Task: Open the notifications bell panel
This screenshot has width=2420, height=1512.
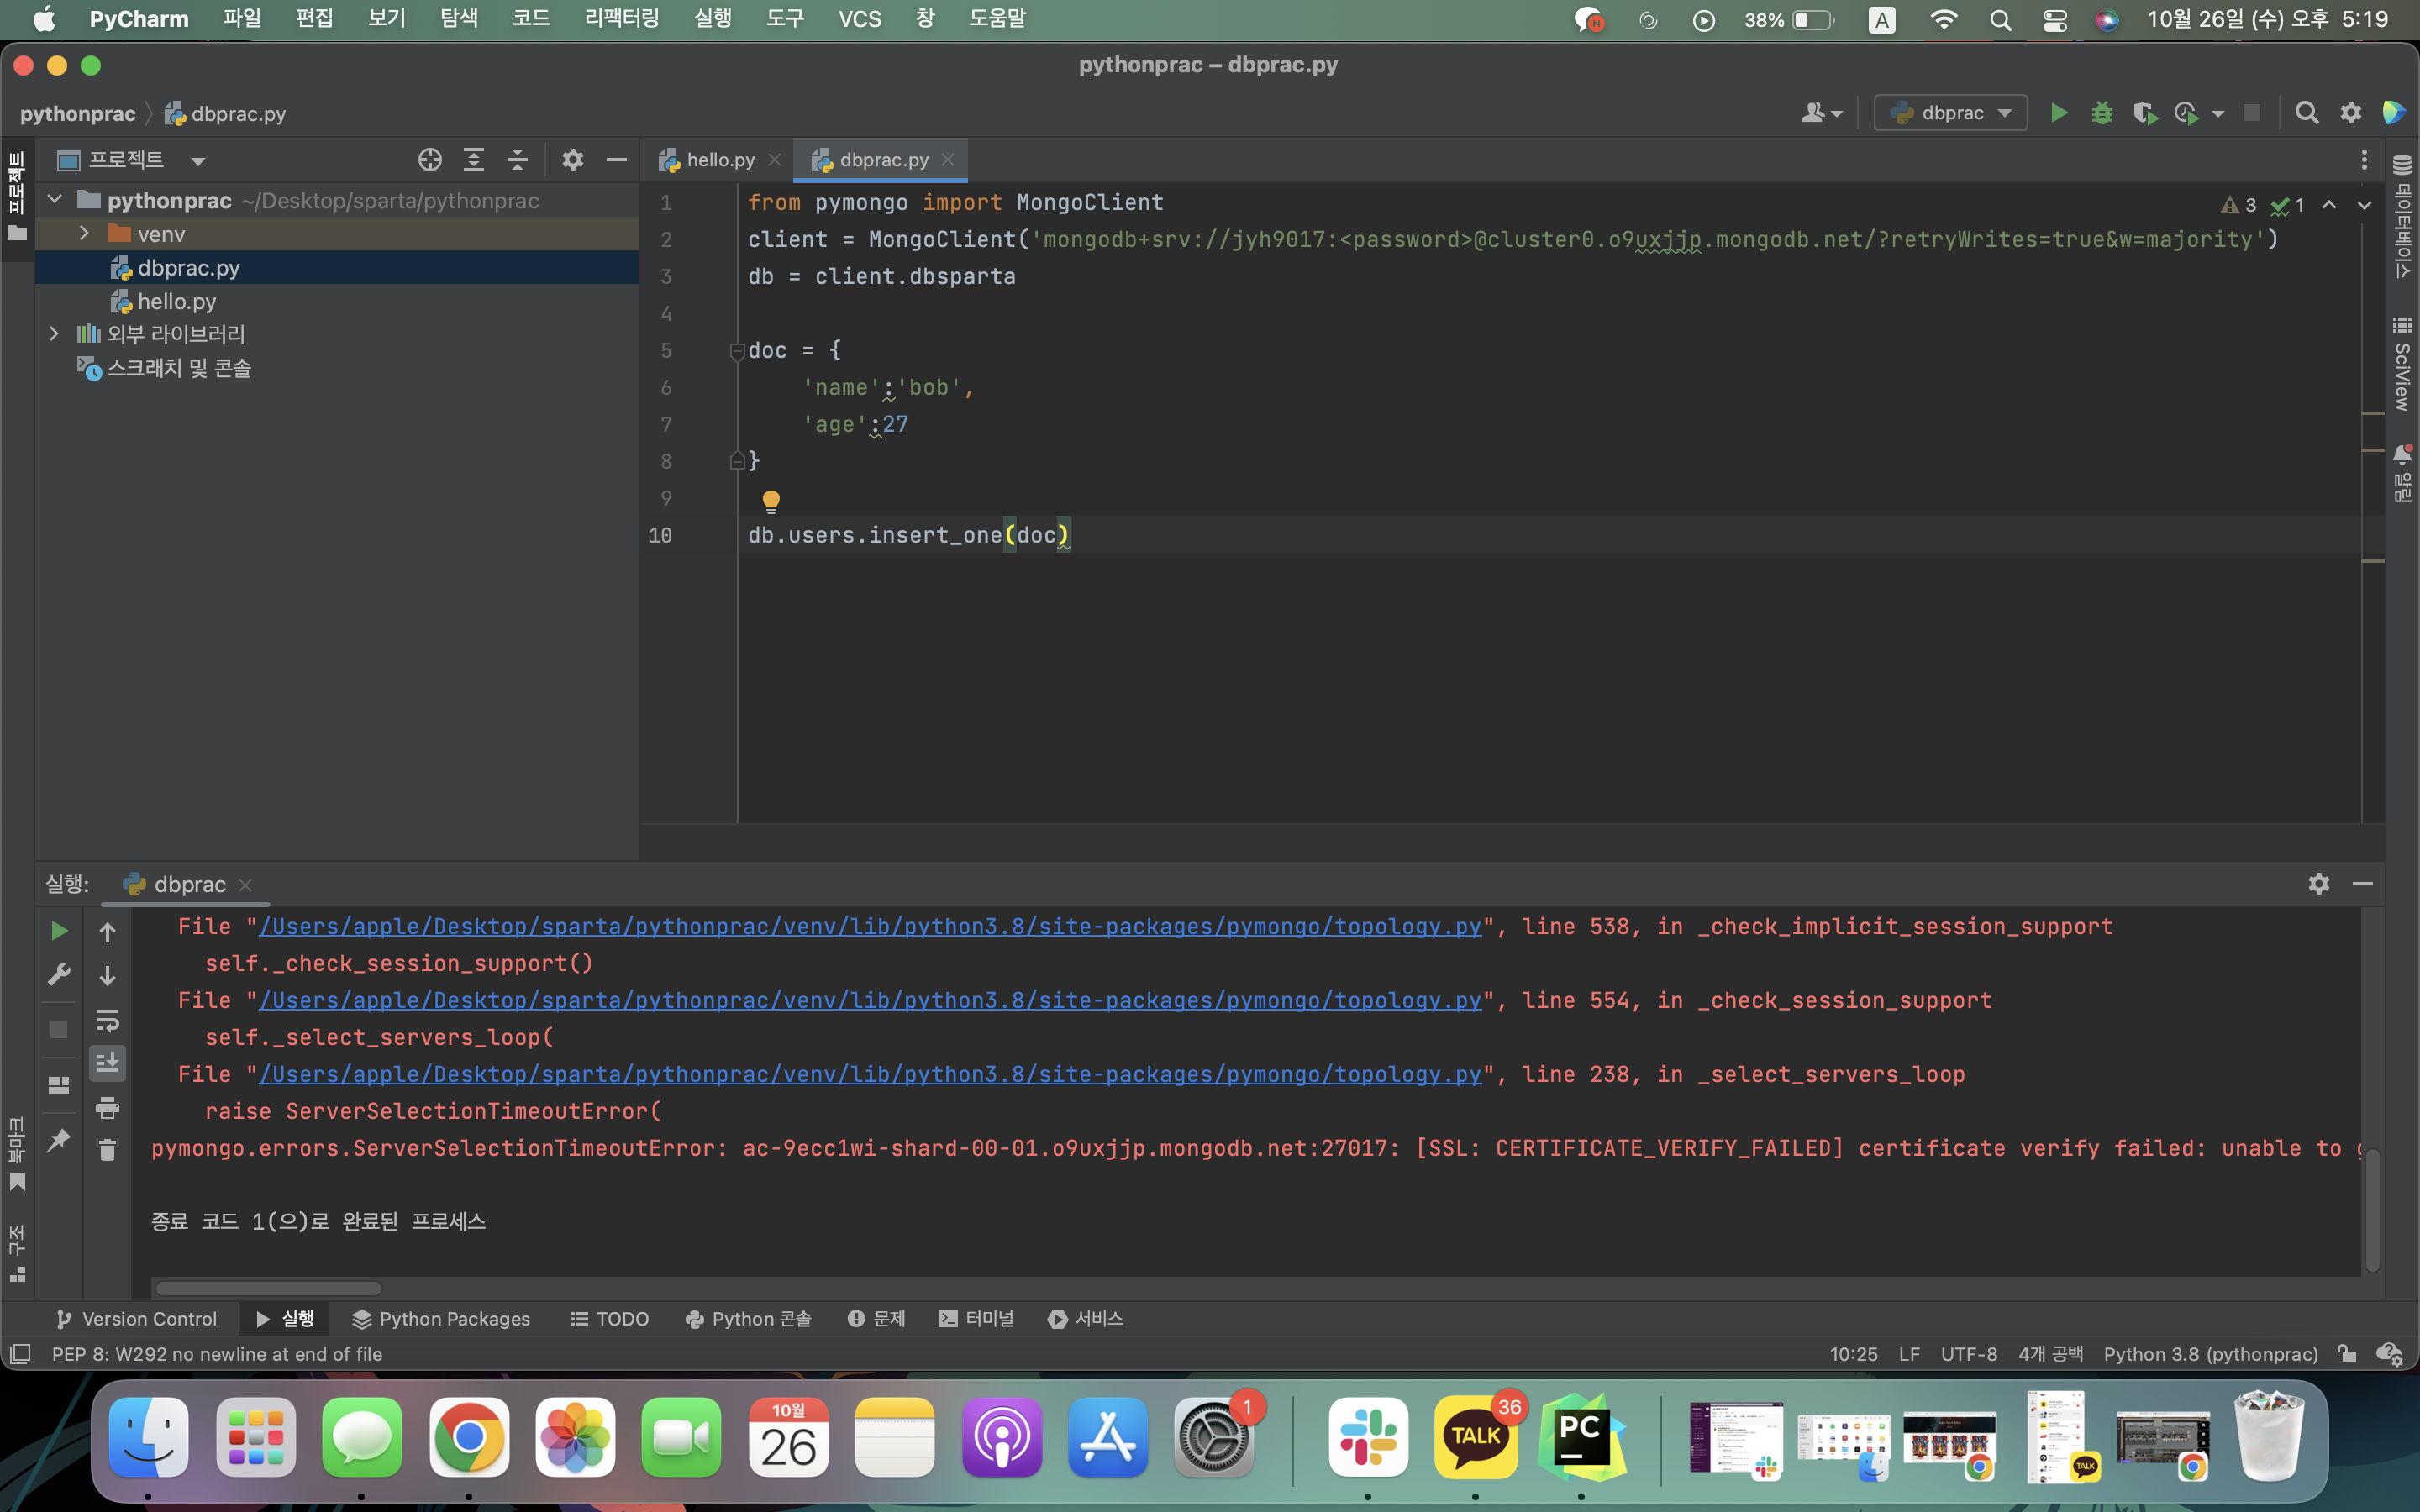Action: (x=2402, y=472)
